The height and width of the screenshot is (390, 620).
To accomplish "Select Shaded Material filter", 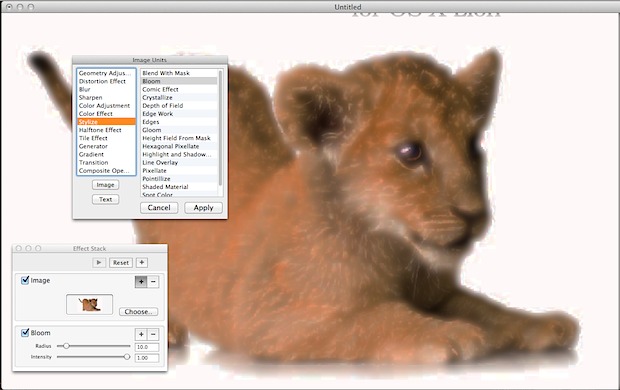I will pos(179,187).
